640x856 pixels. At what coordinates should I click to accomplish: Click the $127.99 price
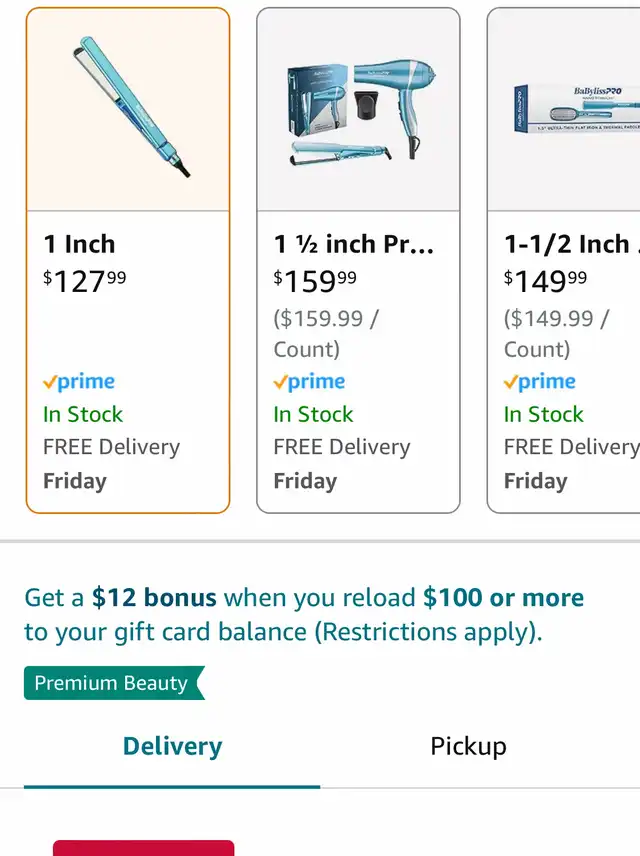85,281
